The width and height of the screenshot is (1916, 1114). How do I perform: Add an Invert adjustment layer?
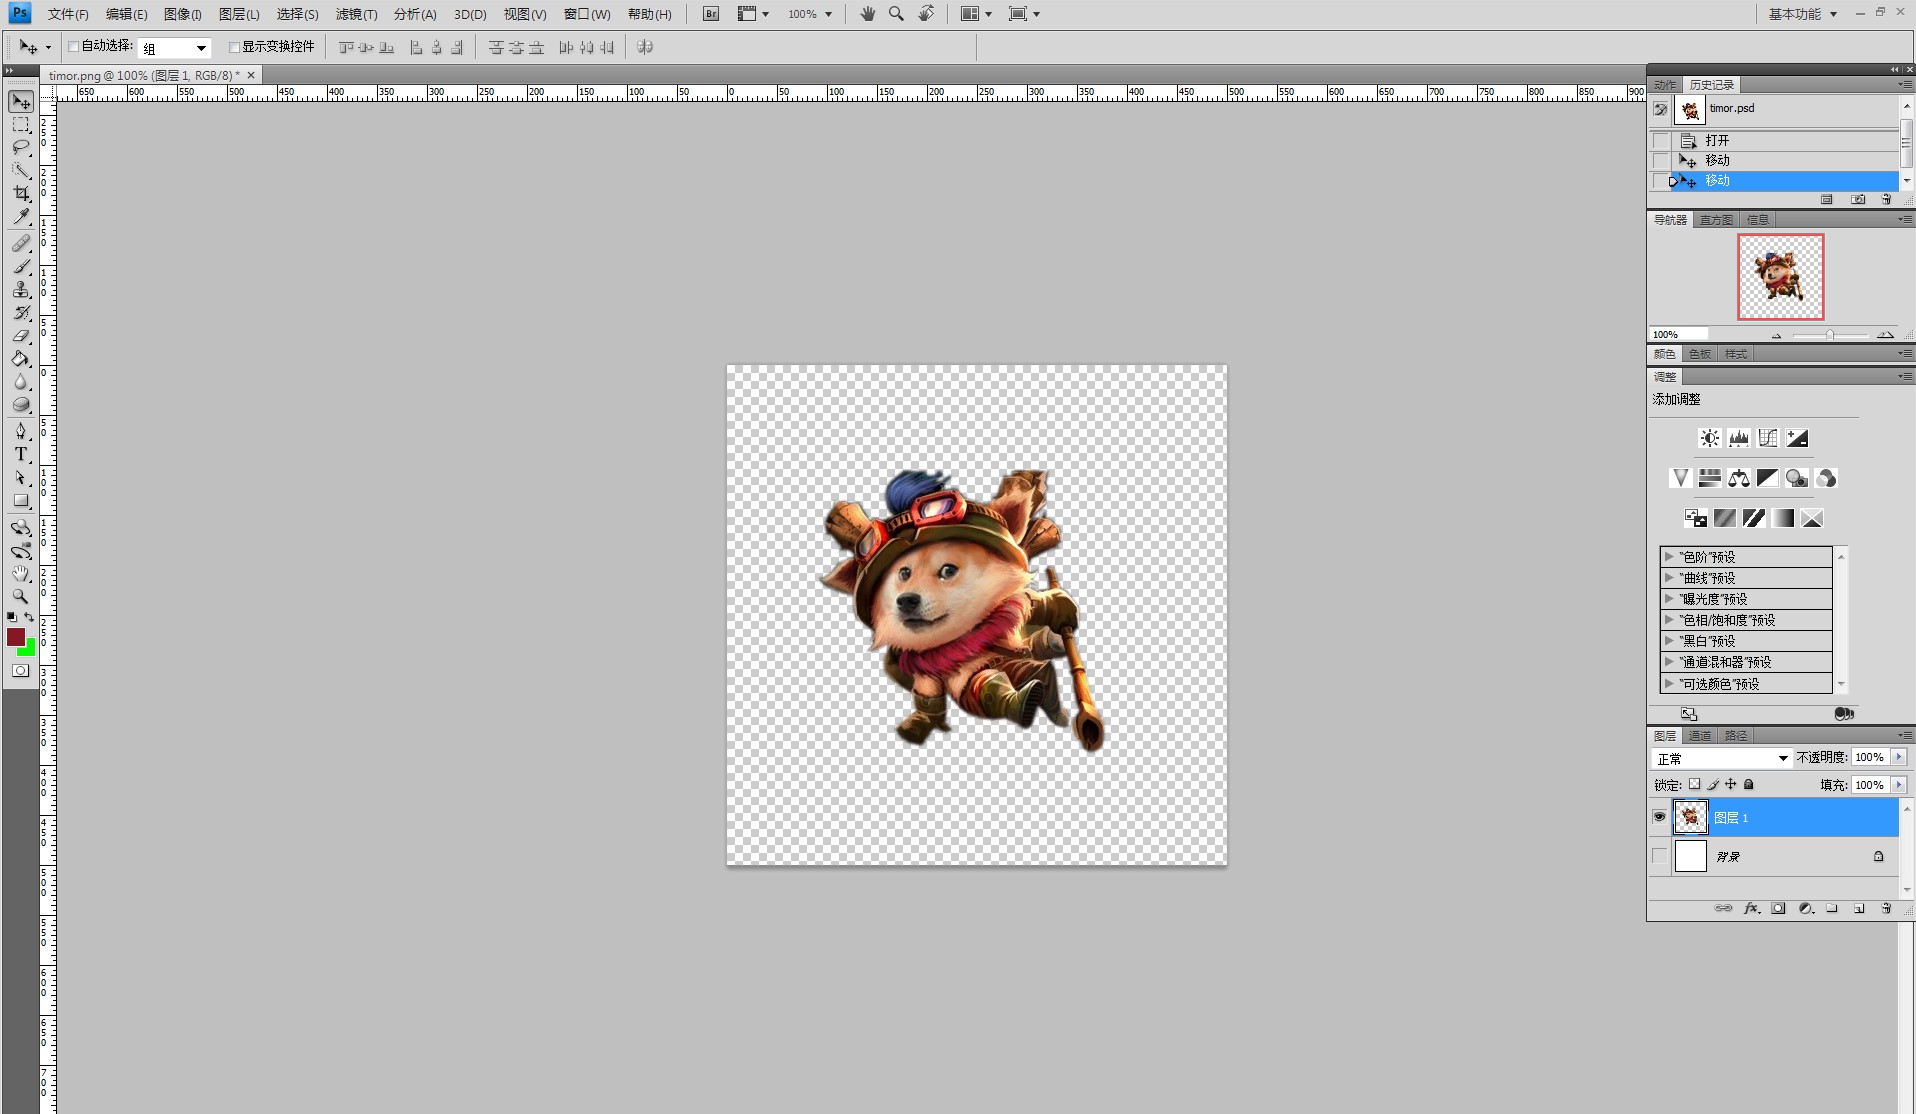[1696, 518]
